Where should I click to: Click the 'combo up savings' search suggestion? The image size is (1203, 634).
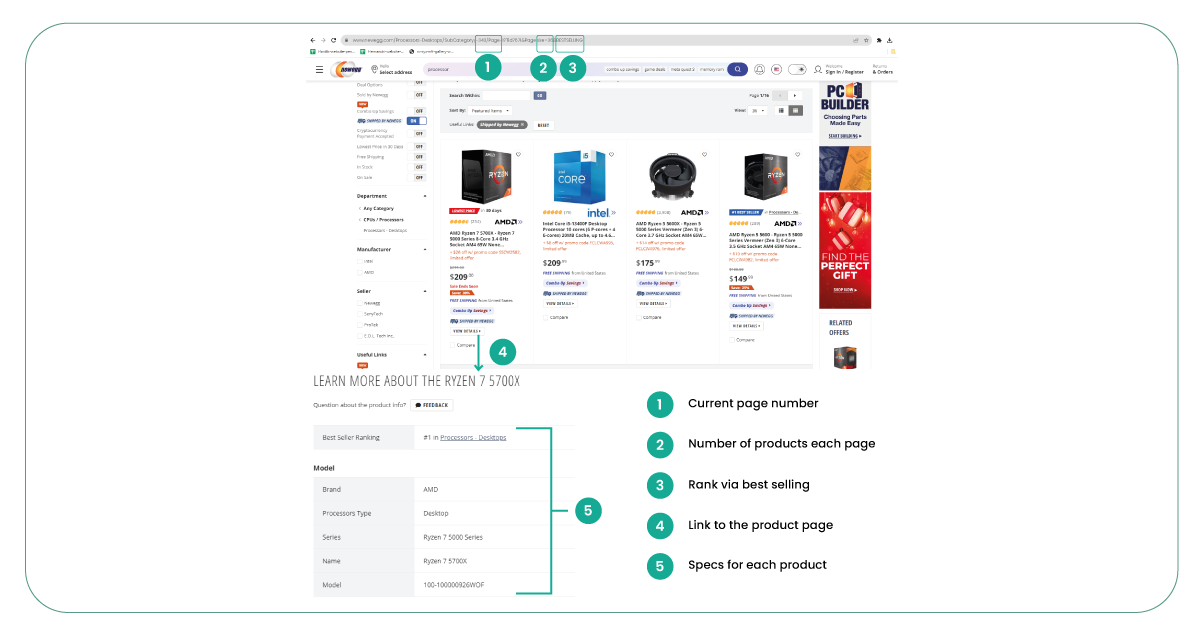click(x=623, y=70)
